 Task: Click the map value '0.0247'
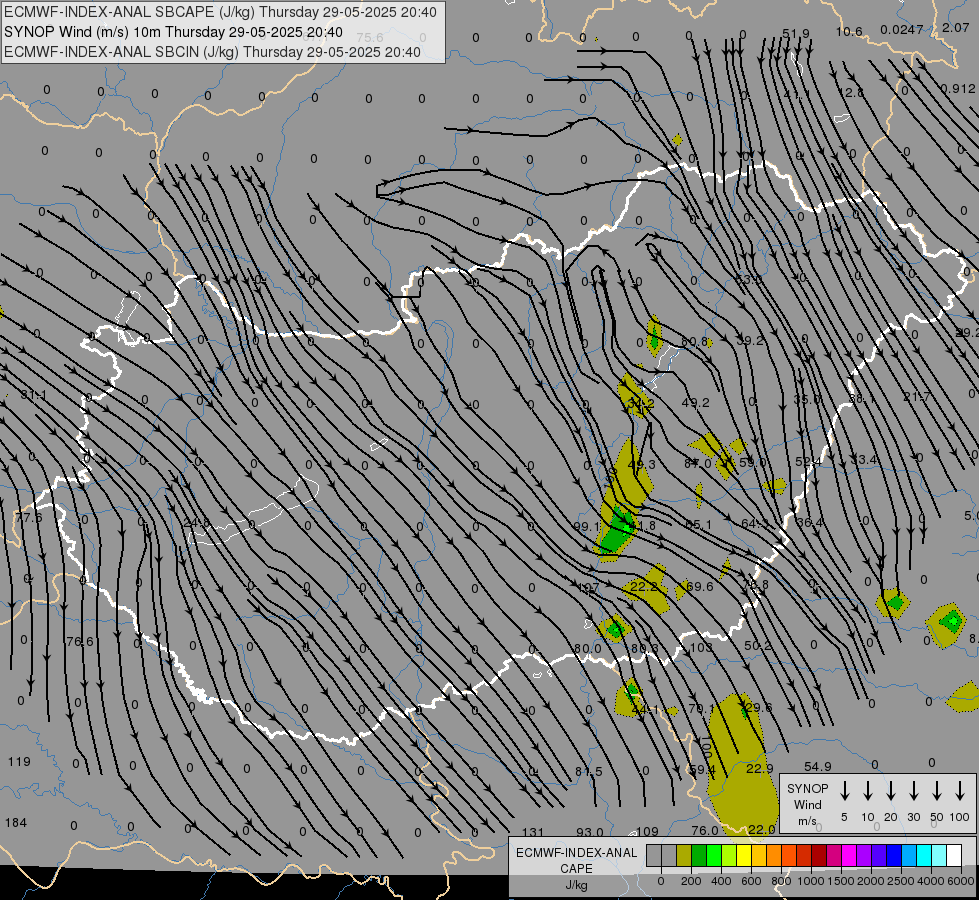[x=902, y=29]
